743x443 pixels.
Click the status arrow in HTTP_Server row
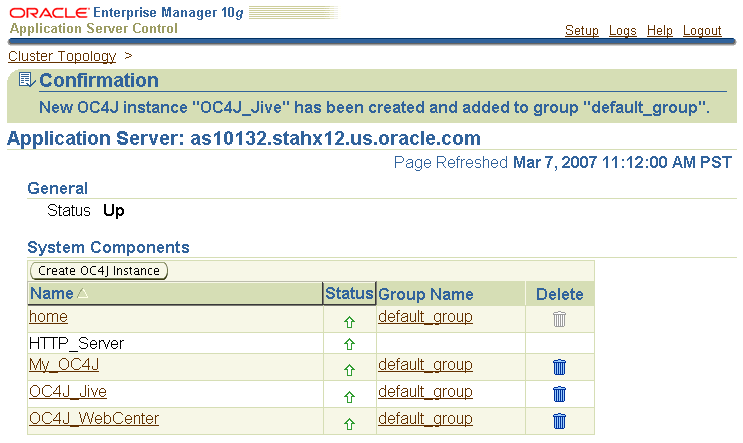click(349, 344)
